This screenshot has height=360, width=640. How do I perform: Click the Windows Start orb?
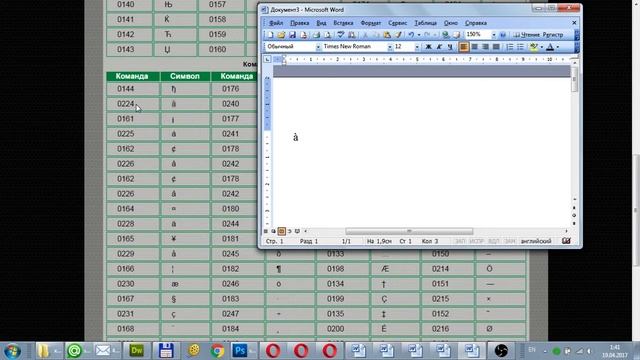12,351
